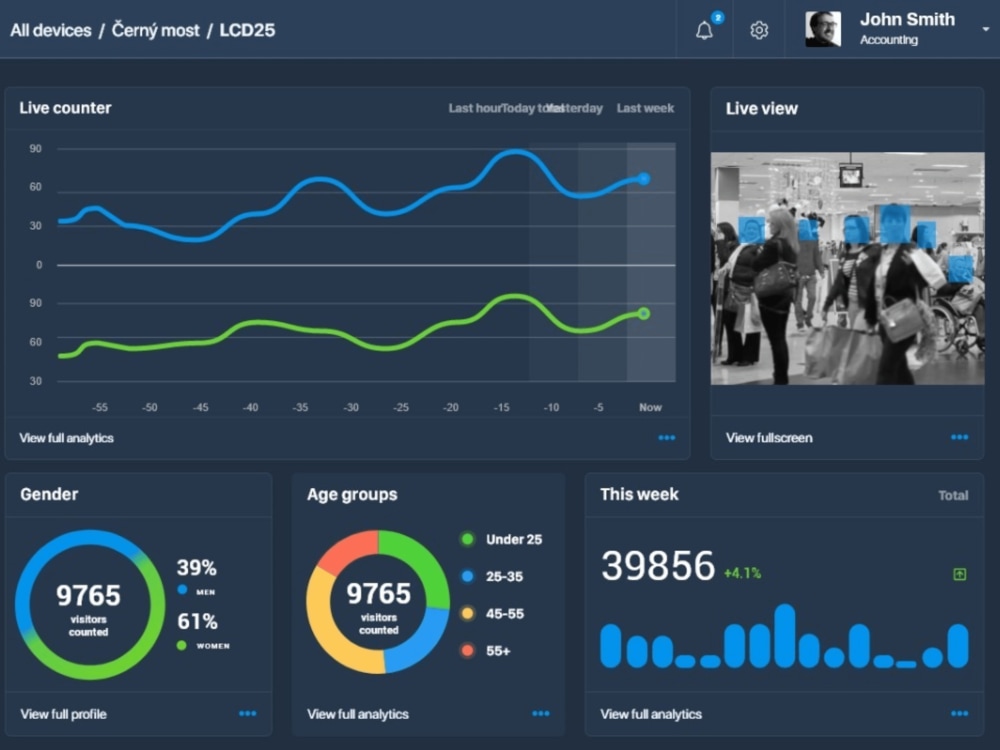Click the Accounting label under John Smith
Viewport: 1000px width, 750px height.
(x=889, y=40)
